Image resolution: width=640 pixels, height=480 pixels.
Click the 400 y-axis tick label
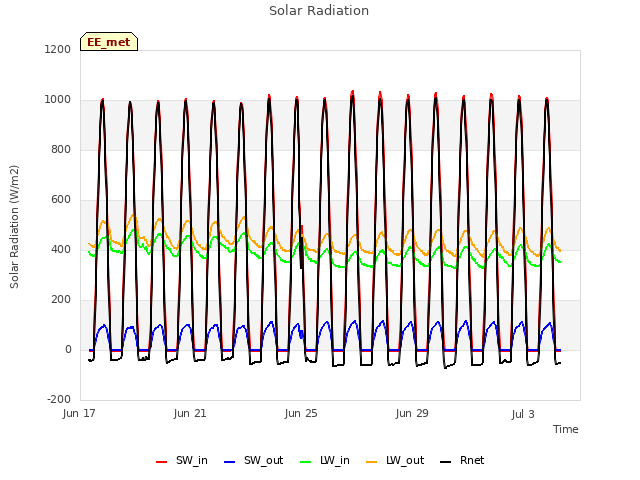61,250
